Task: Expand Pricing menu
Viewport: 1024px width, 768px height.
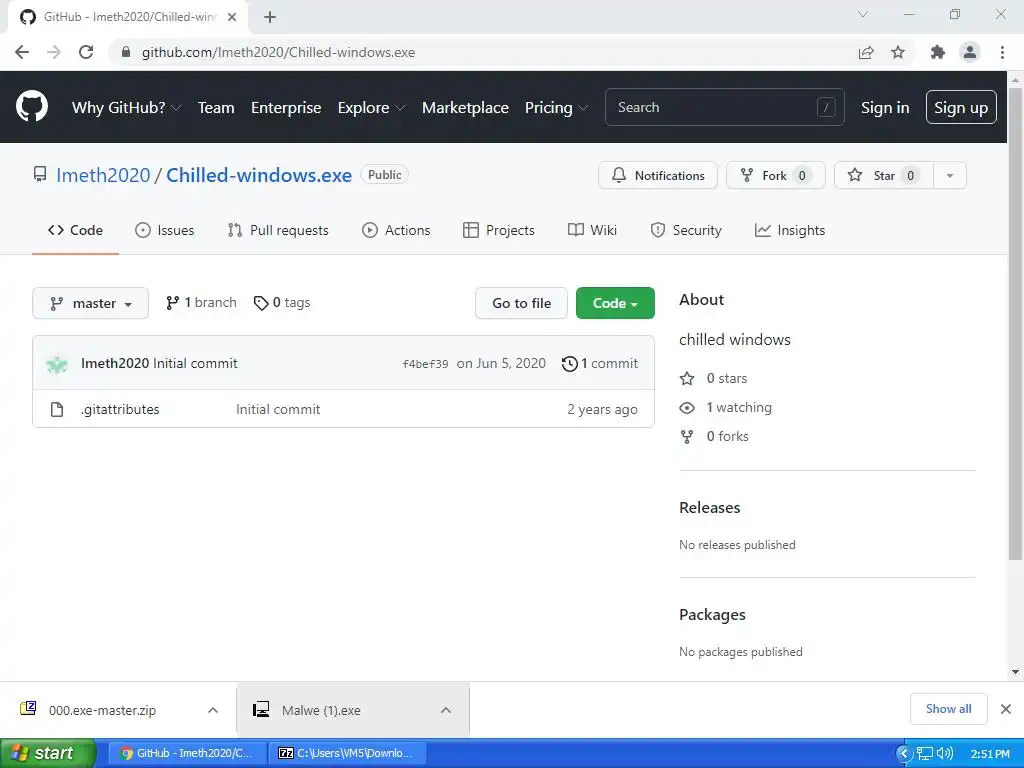Action: coord(556,108)
